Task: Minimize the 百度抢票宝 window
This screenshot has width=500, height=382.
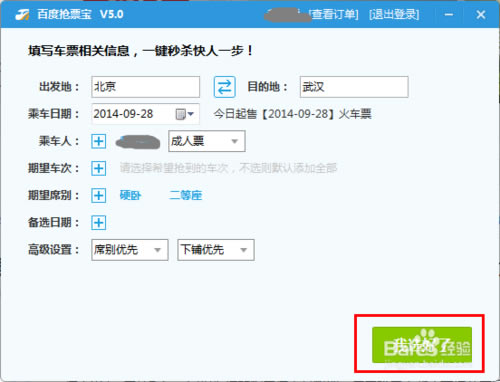Action: point(449,14)
